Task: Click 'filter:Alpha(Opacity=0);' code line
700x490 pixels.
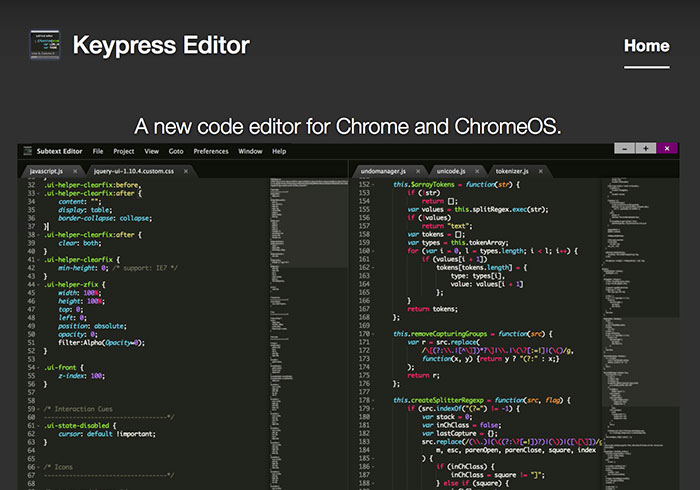Action: pyautogui.click(x=101, y=343)
